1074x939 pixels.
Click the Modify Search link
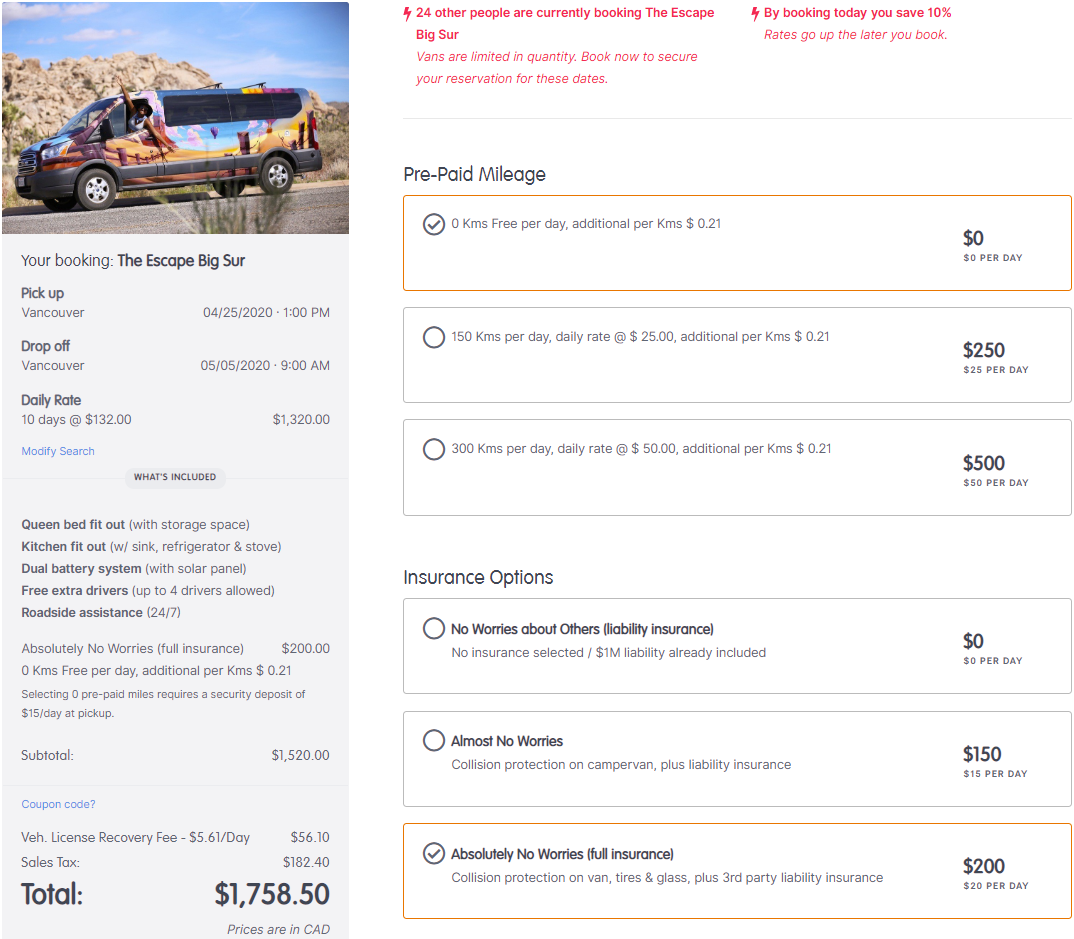[58, 451]
